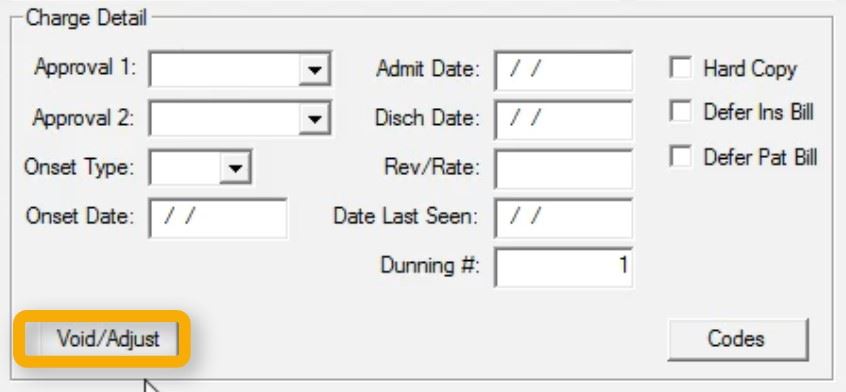This screenshot has width=846, height=392.
Task: Focus the Onset Type combo text area
Action: pyautogui.click(x=185, y=168)
